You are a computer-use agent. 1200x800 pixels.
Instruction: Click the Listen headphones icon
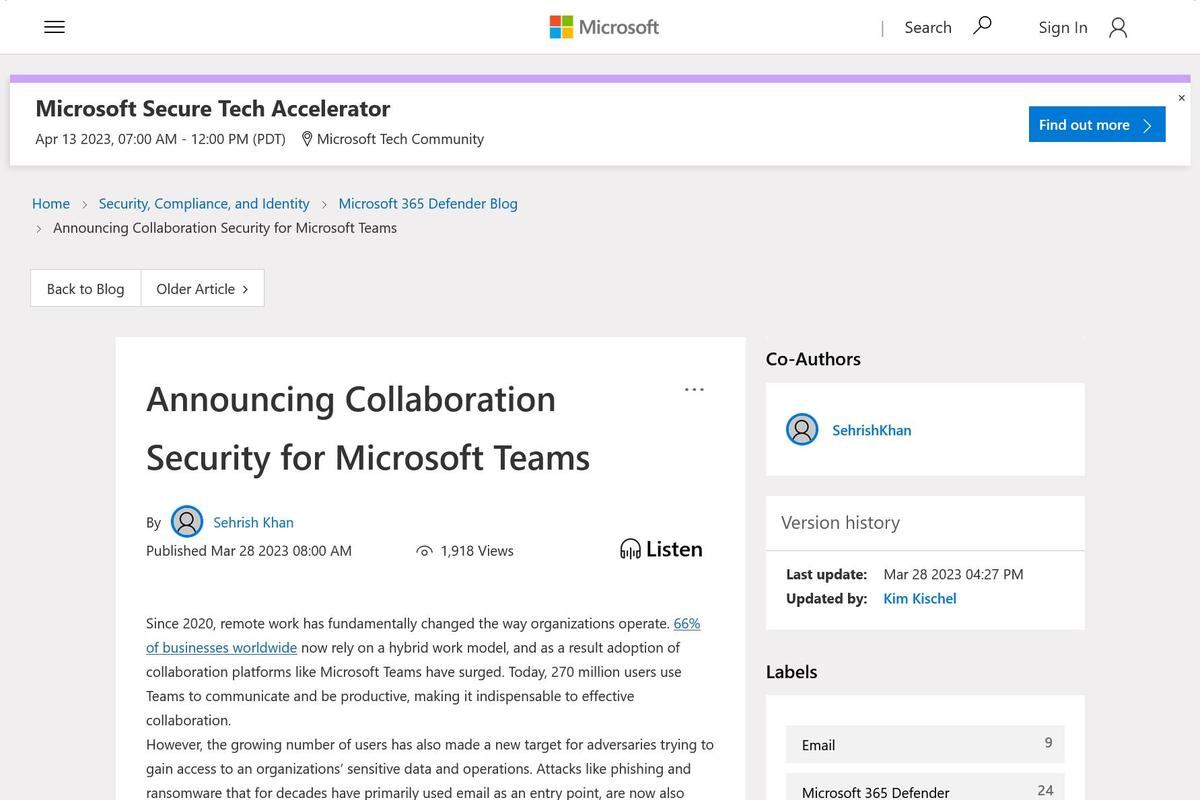(630, 549)
